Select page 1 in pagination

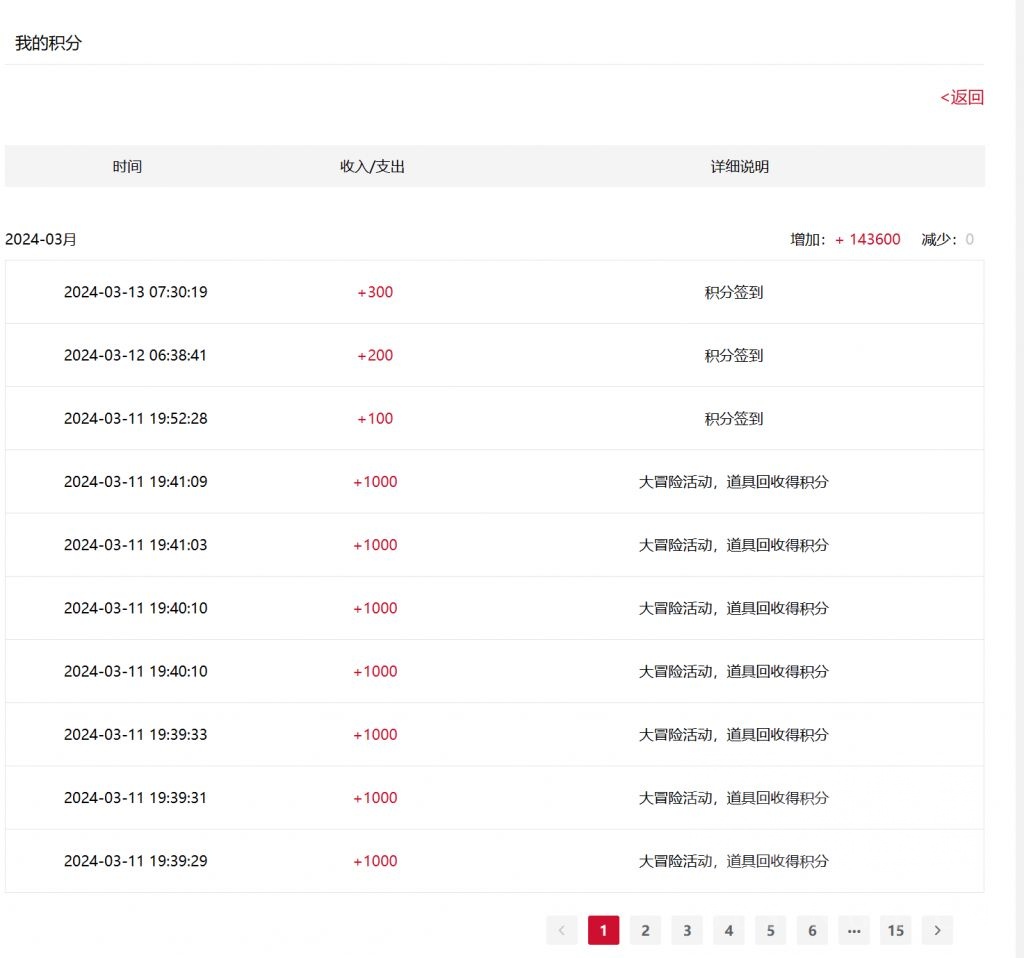click(x=603, y=930)
